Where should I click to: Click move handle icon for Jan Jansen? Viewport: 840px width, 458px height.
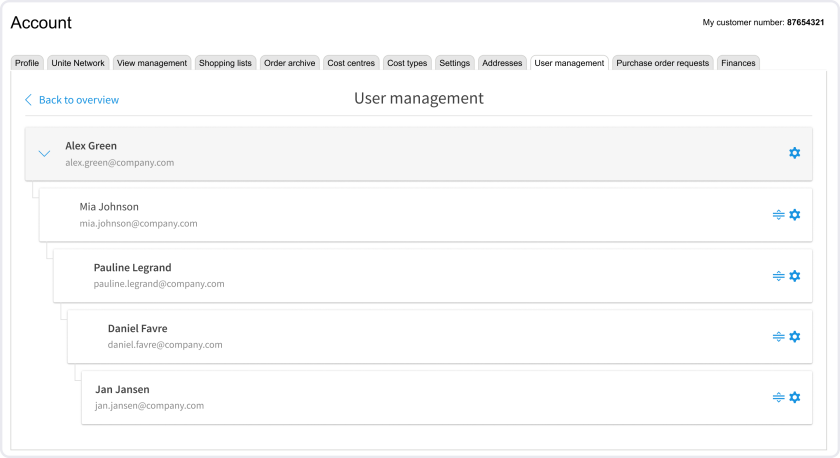[778, 398]
